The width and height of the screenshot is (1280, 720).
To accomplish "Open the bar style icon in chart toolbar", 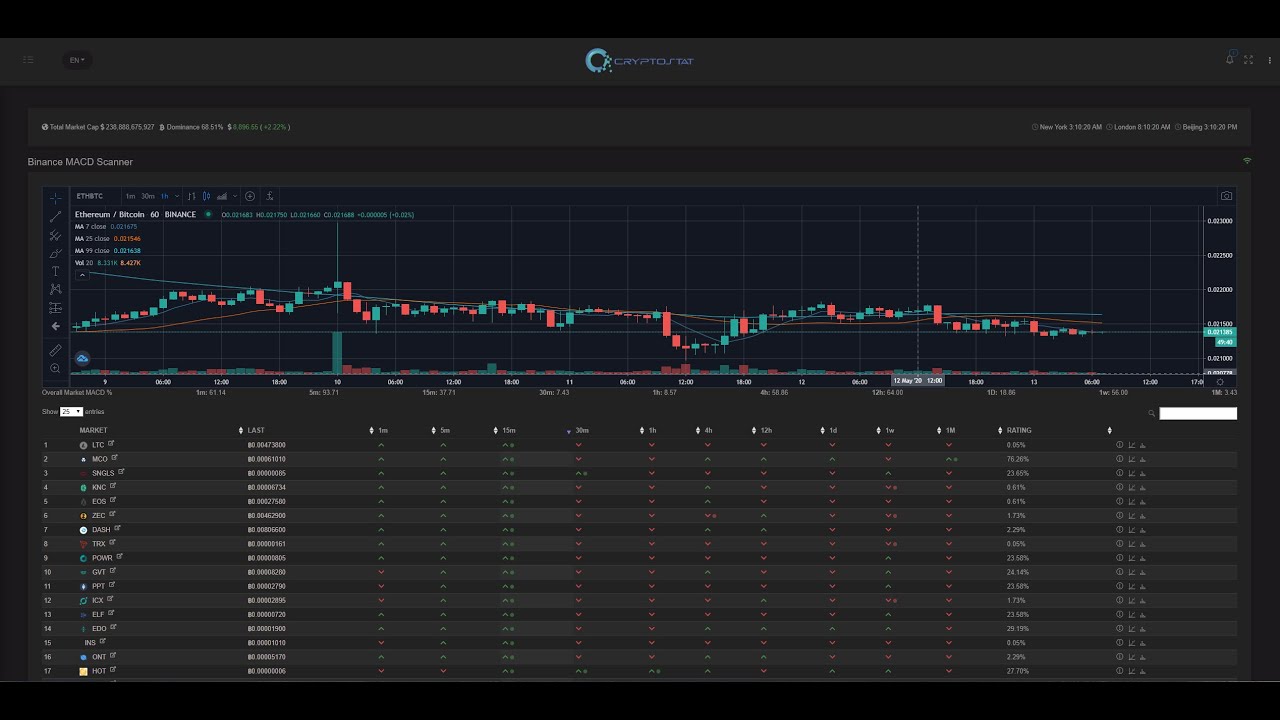I will click(192, 196).
